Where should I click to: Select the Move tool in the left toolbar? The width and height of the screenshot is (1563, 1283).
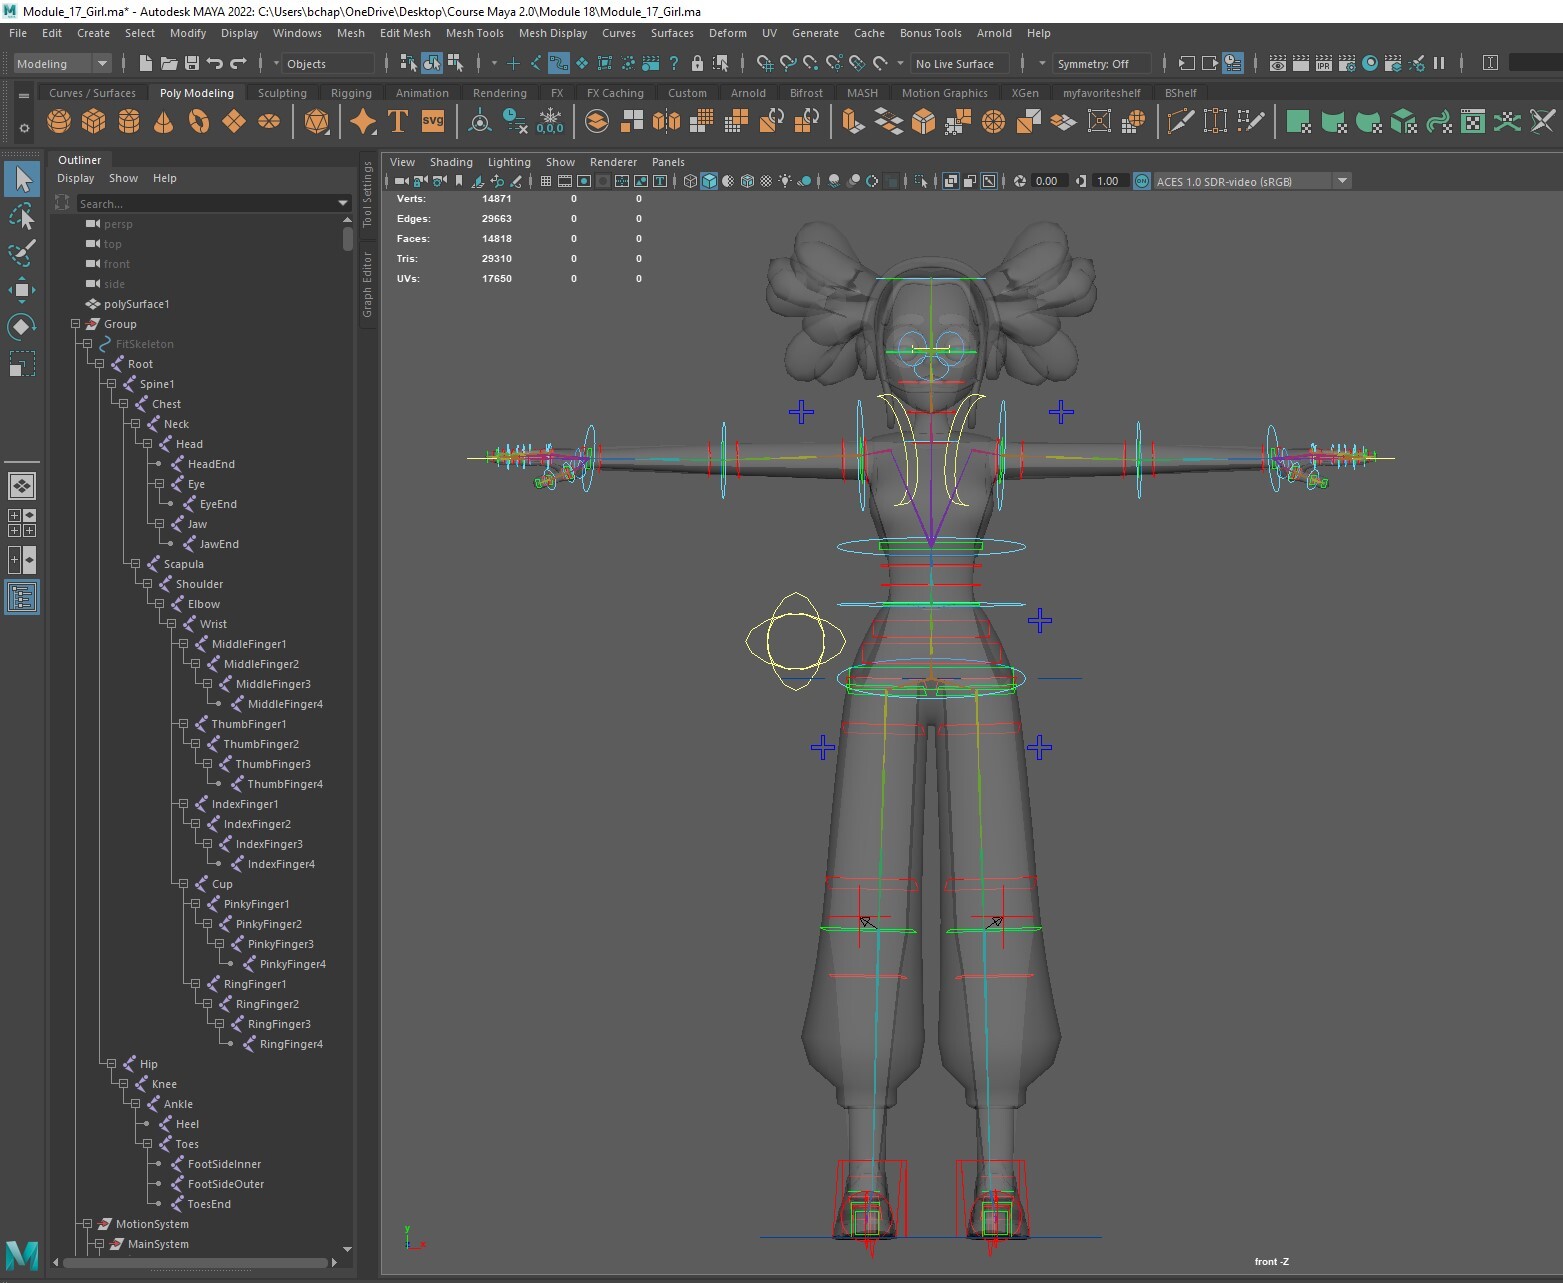click(x=22, y=290)
